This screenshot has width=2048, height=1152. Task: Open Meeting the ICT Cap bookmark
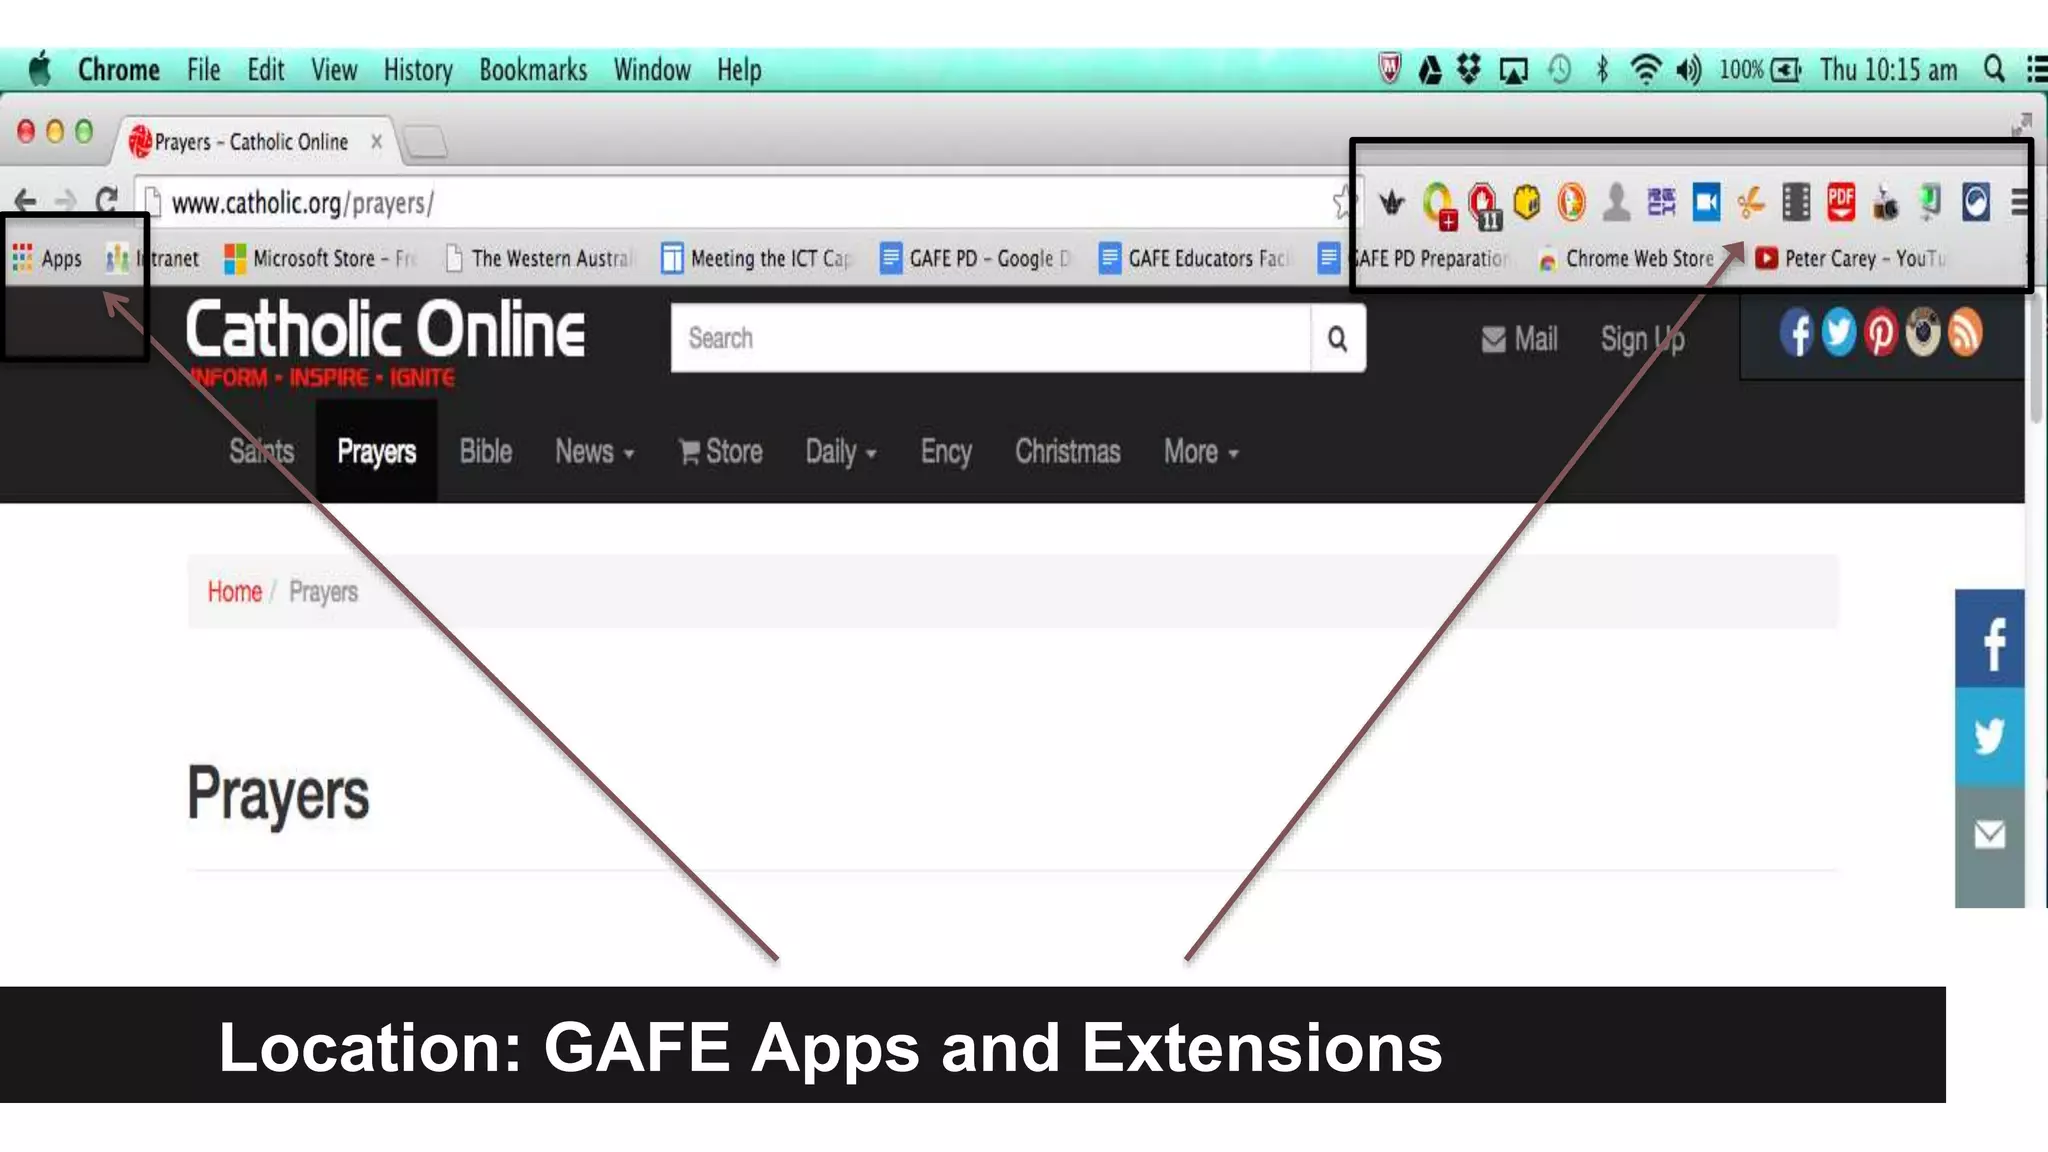(x=757, y=259)
